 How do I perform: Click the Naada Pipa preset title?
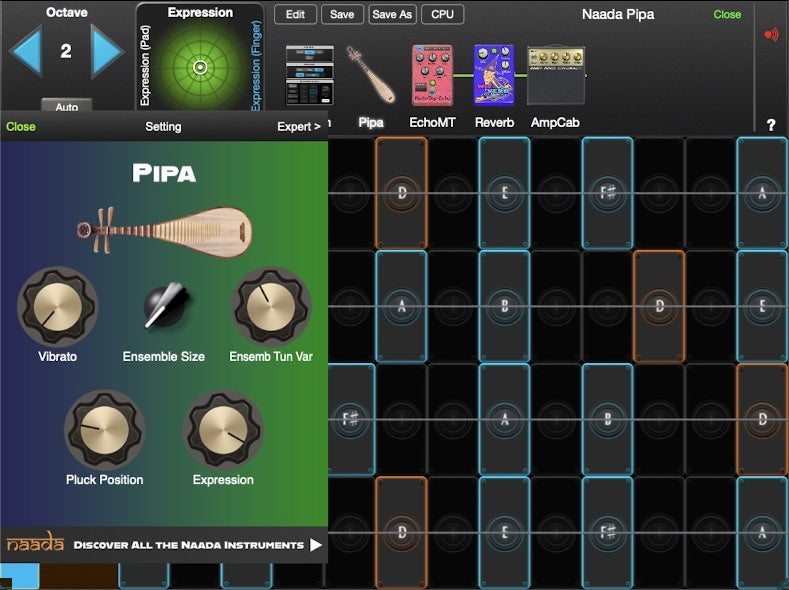[x=618, y=14]
